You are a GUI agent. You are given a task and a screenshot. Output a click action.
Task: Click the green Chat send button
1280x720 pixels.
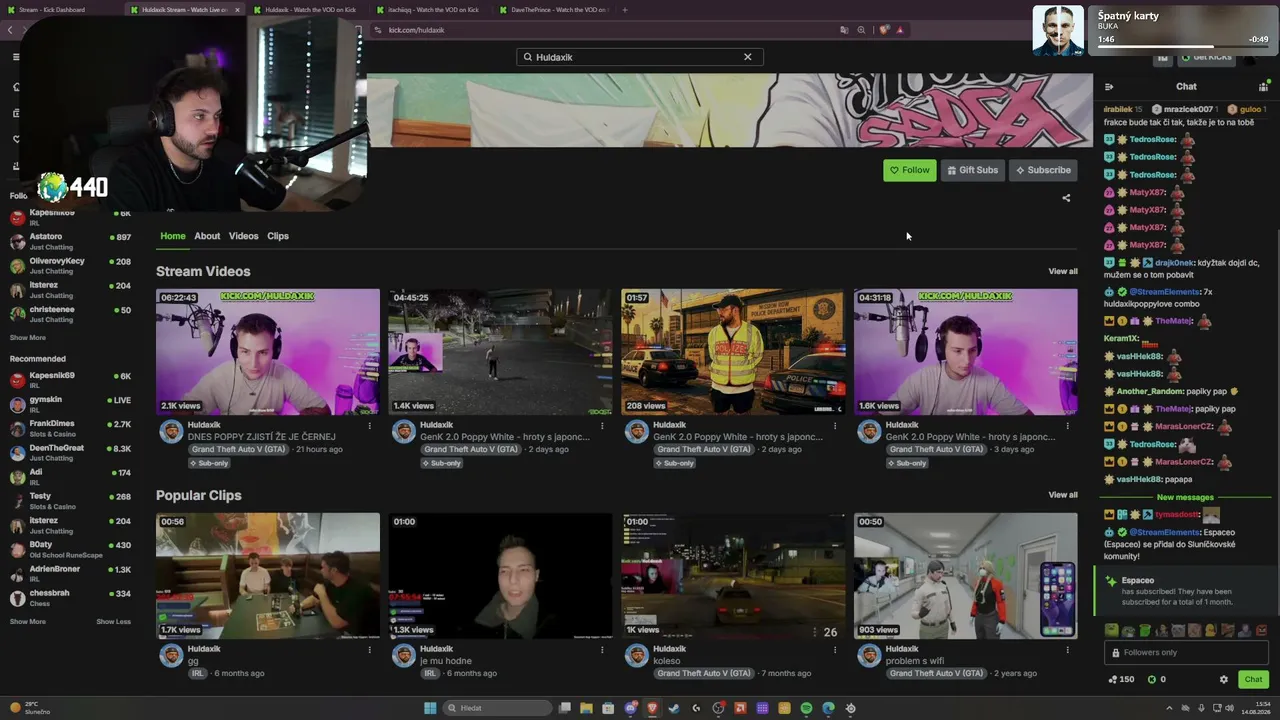point(1253,680)
